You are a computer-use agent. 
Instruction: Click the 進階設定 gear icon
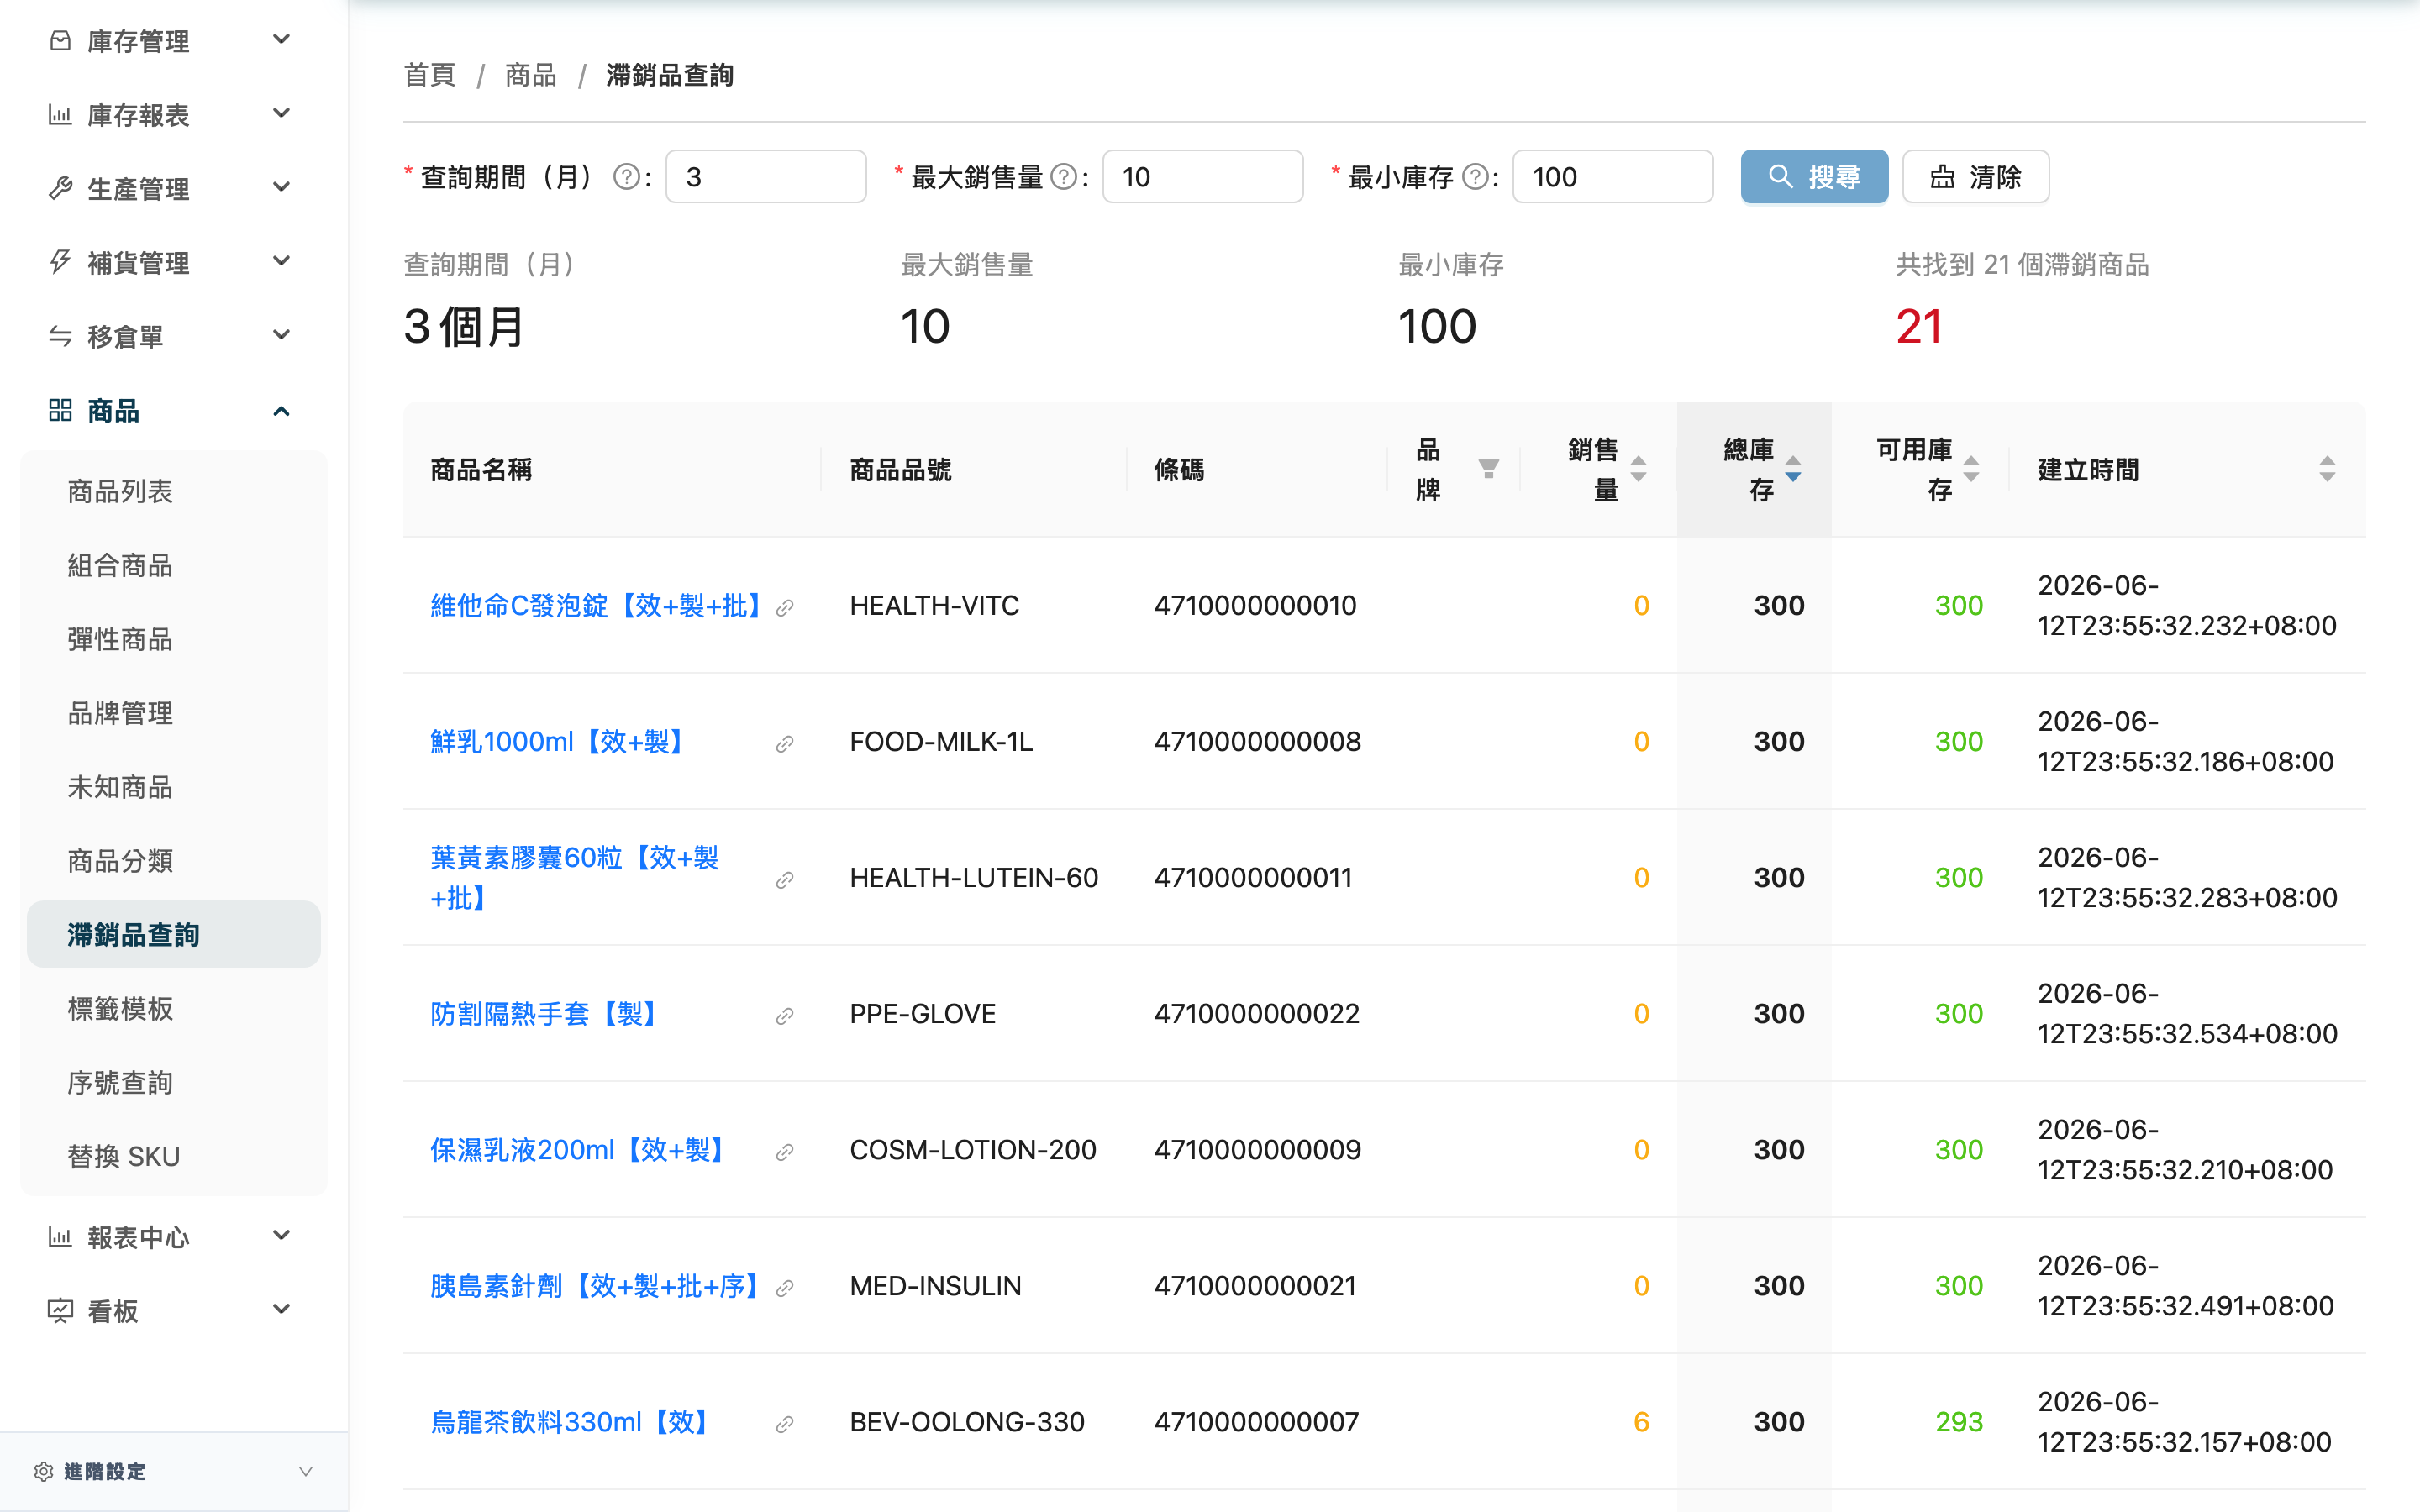click(x=43, y=1471)
